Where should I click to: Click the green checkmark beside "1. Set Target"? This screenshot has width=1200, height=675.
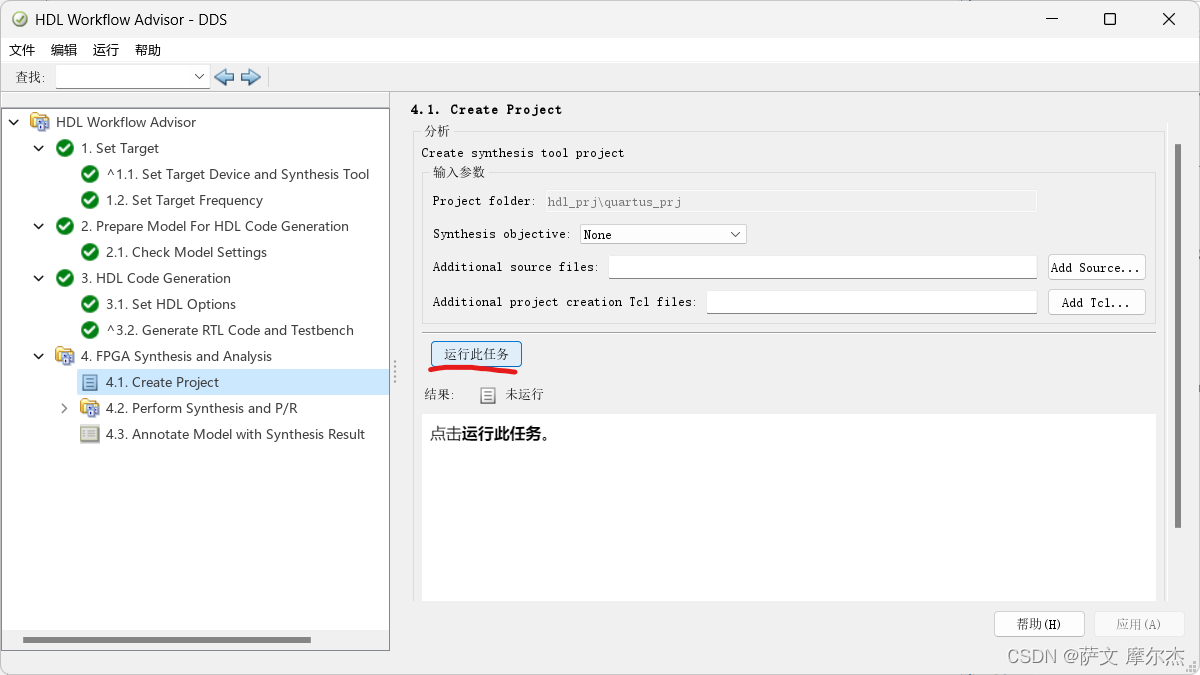[64, 147]
